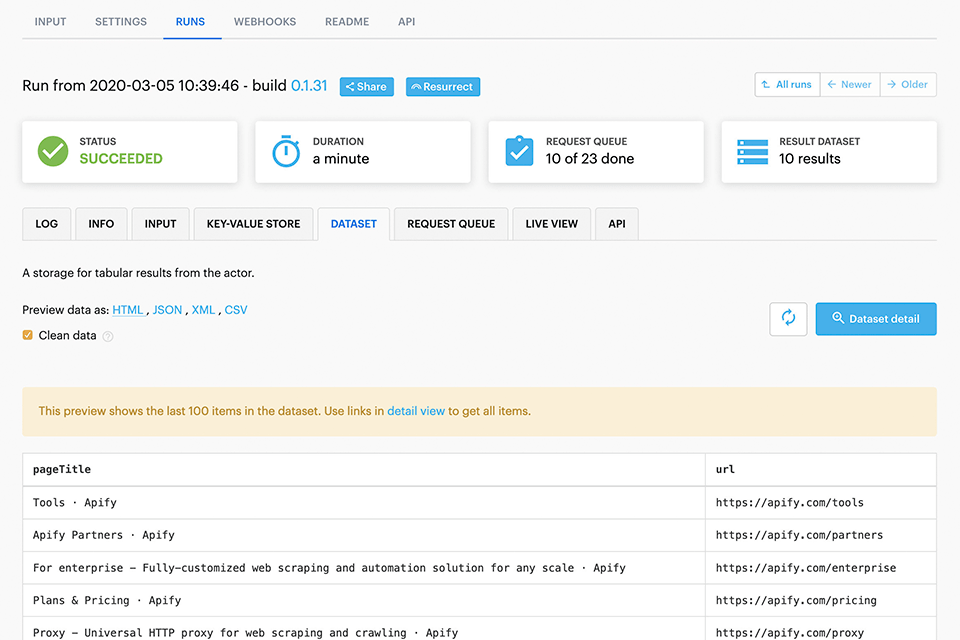Screen dimensions: 960x640
Task: Toggle the Clean data checkbox
Action: (x=28, y=335)
